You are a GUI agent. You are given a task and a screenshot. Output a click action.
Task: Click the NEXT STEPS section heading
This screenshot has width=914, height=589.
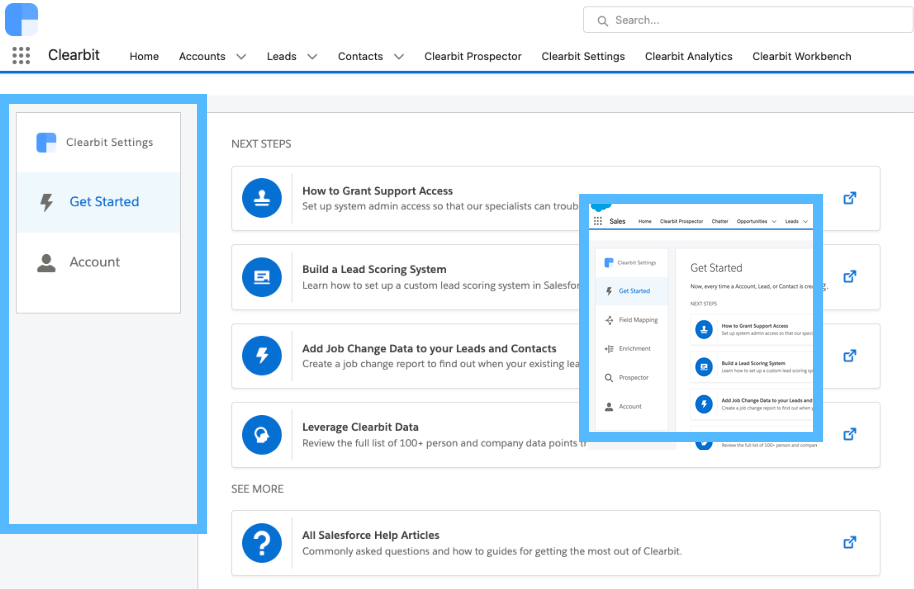click(x=261, y=144)
